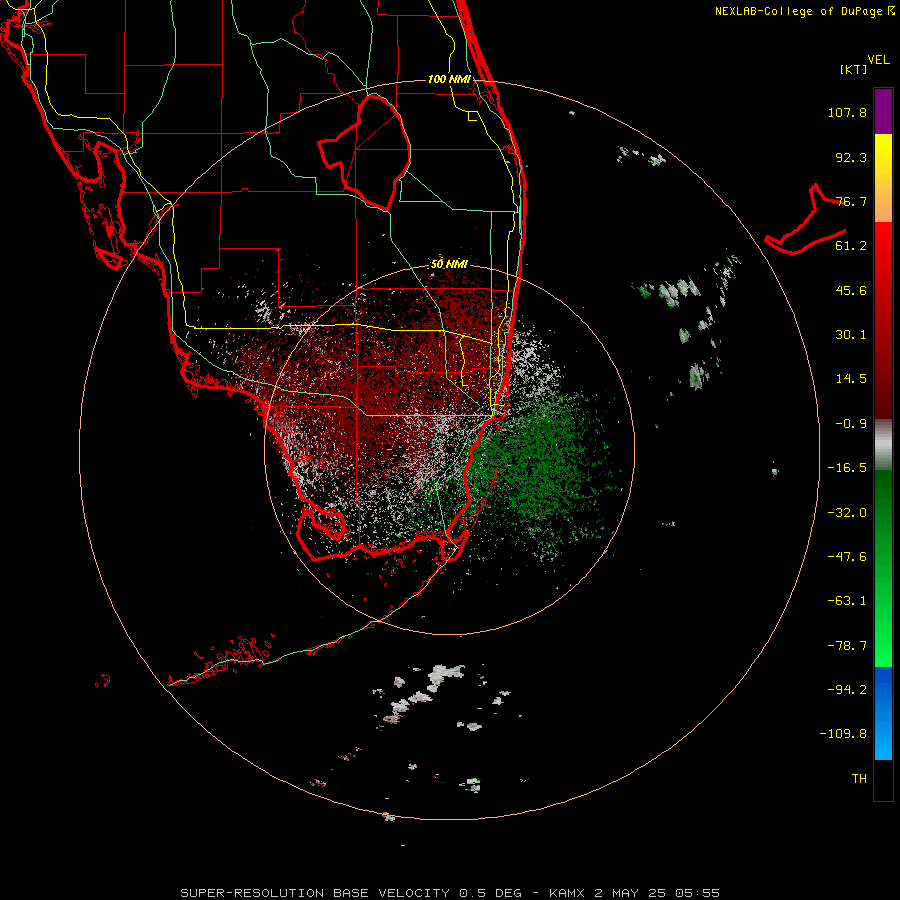Select the -109.8 legend value

[x=843, y=734]
